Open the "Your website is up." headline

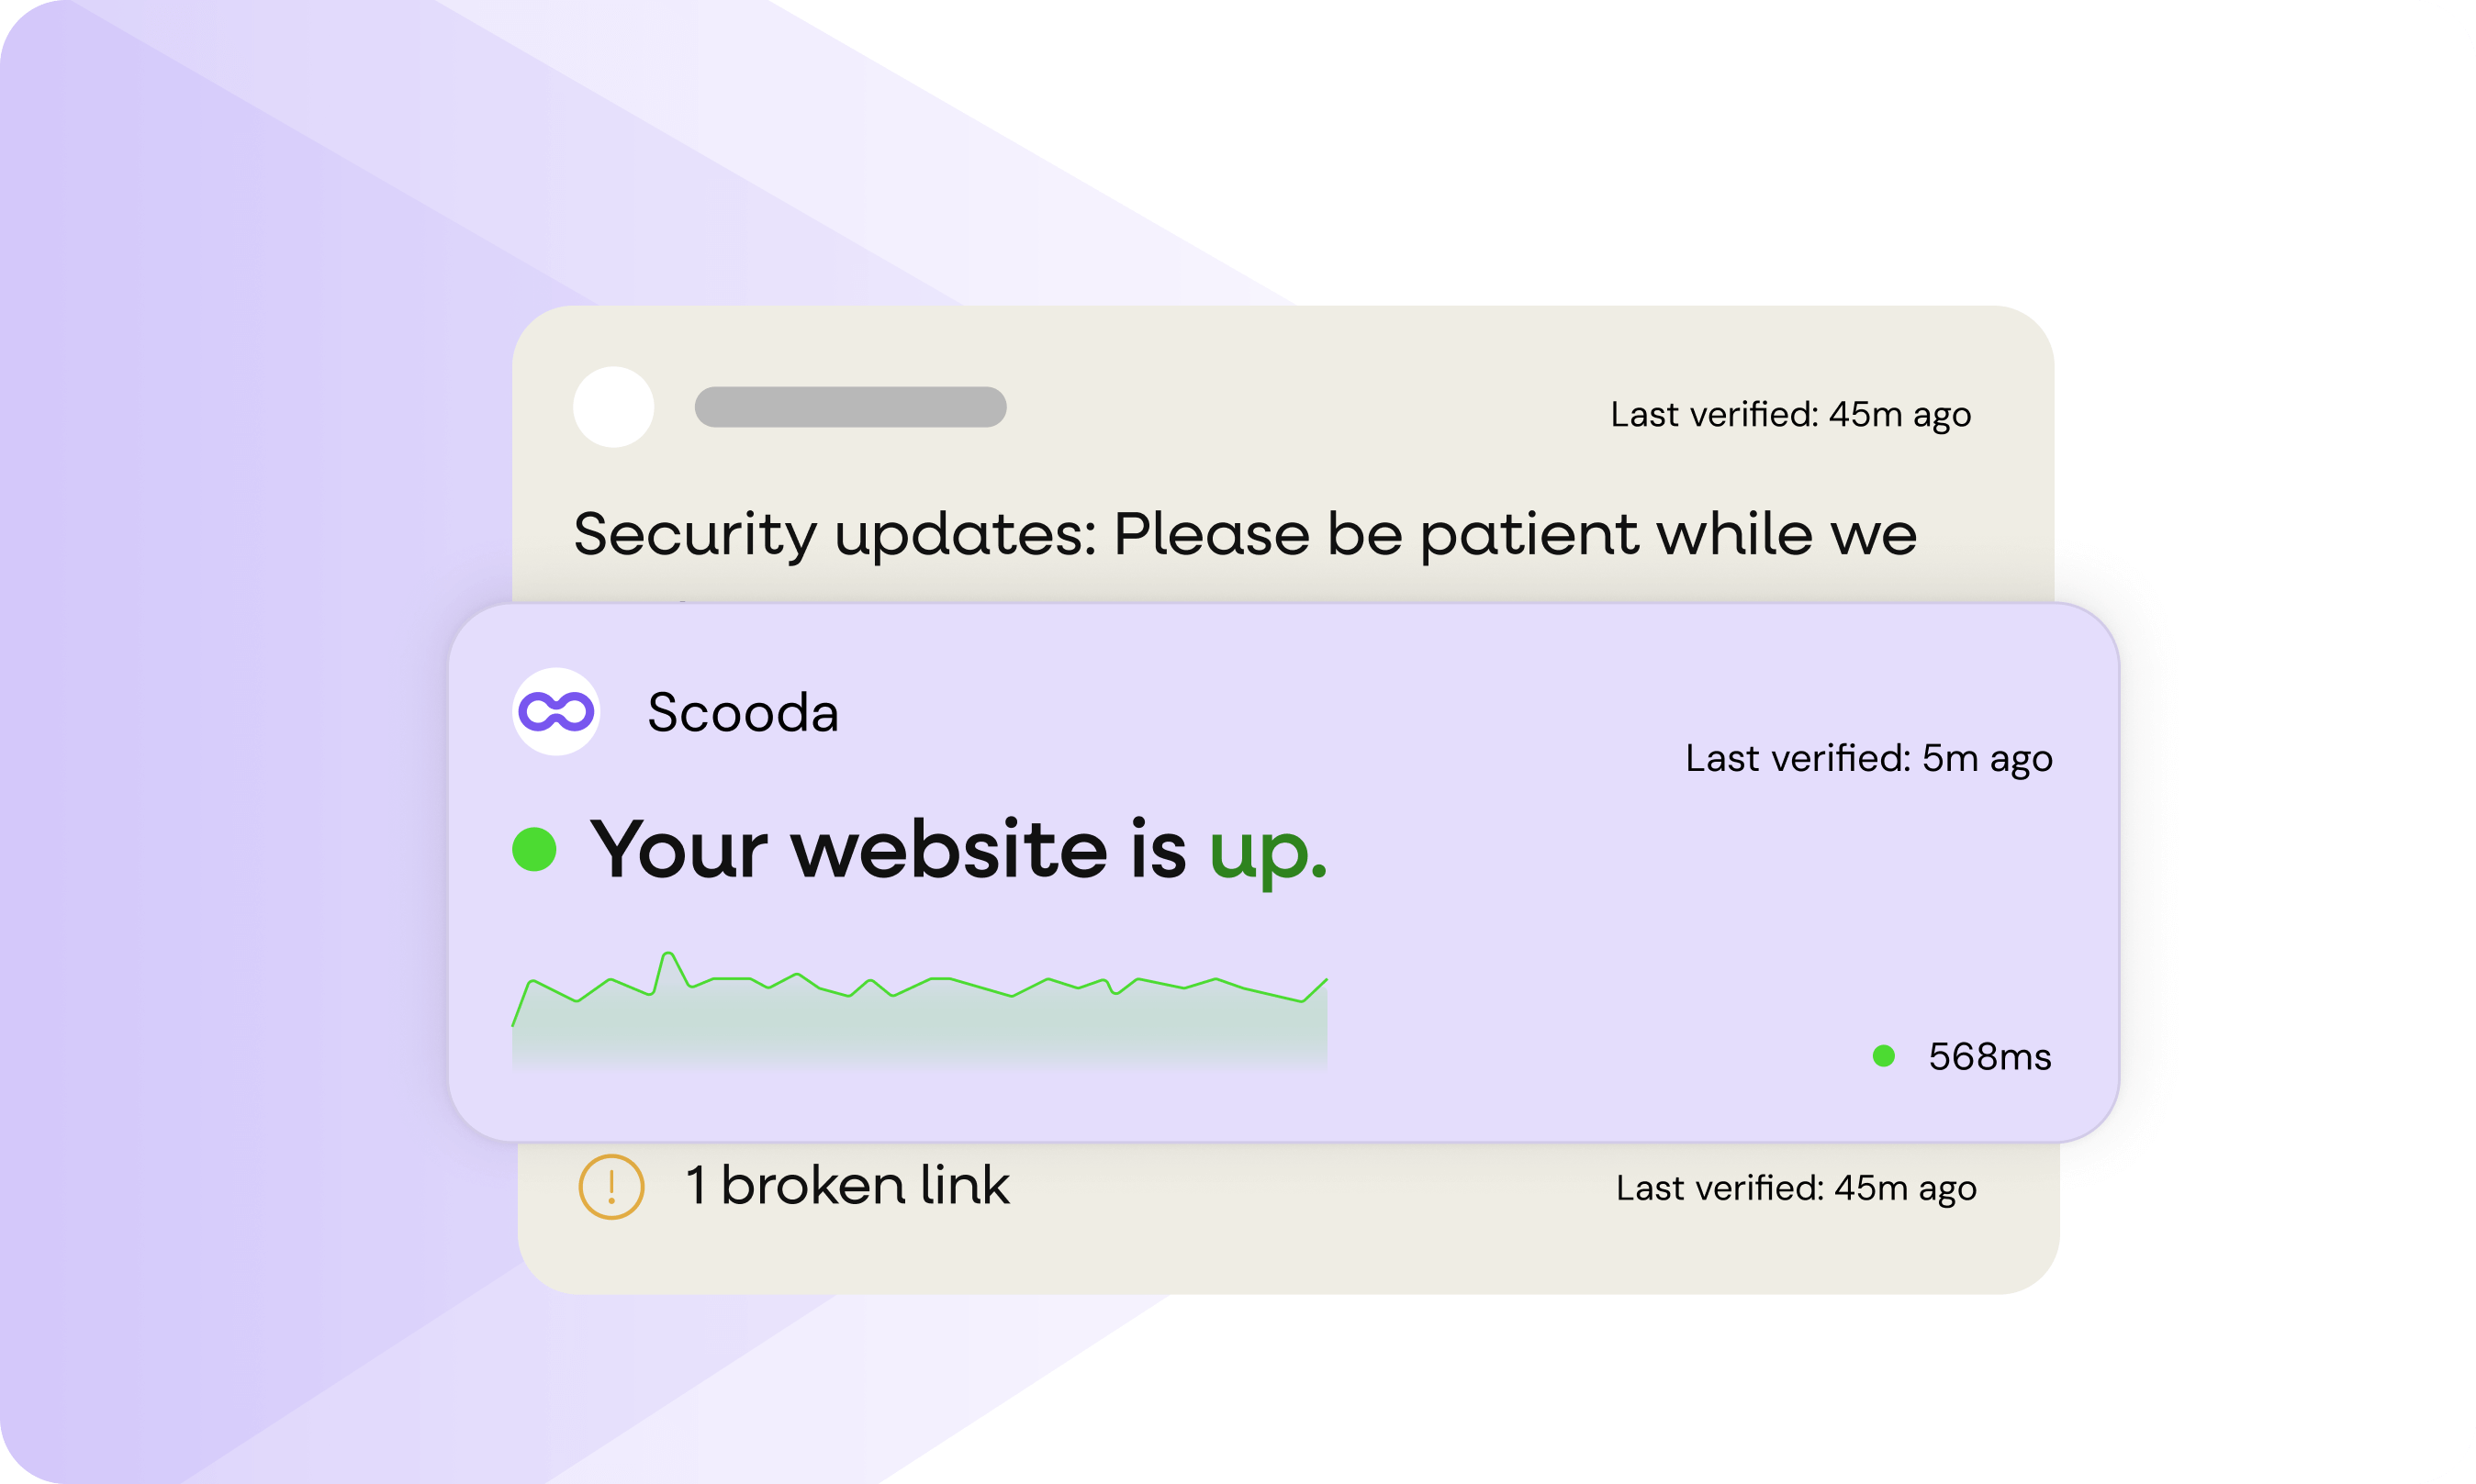click(x=957, y=850)
